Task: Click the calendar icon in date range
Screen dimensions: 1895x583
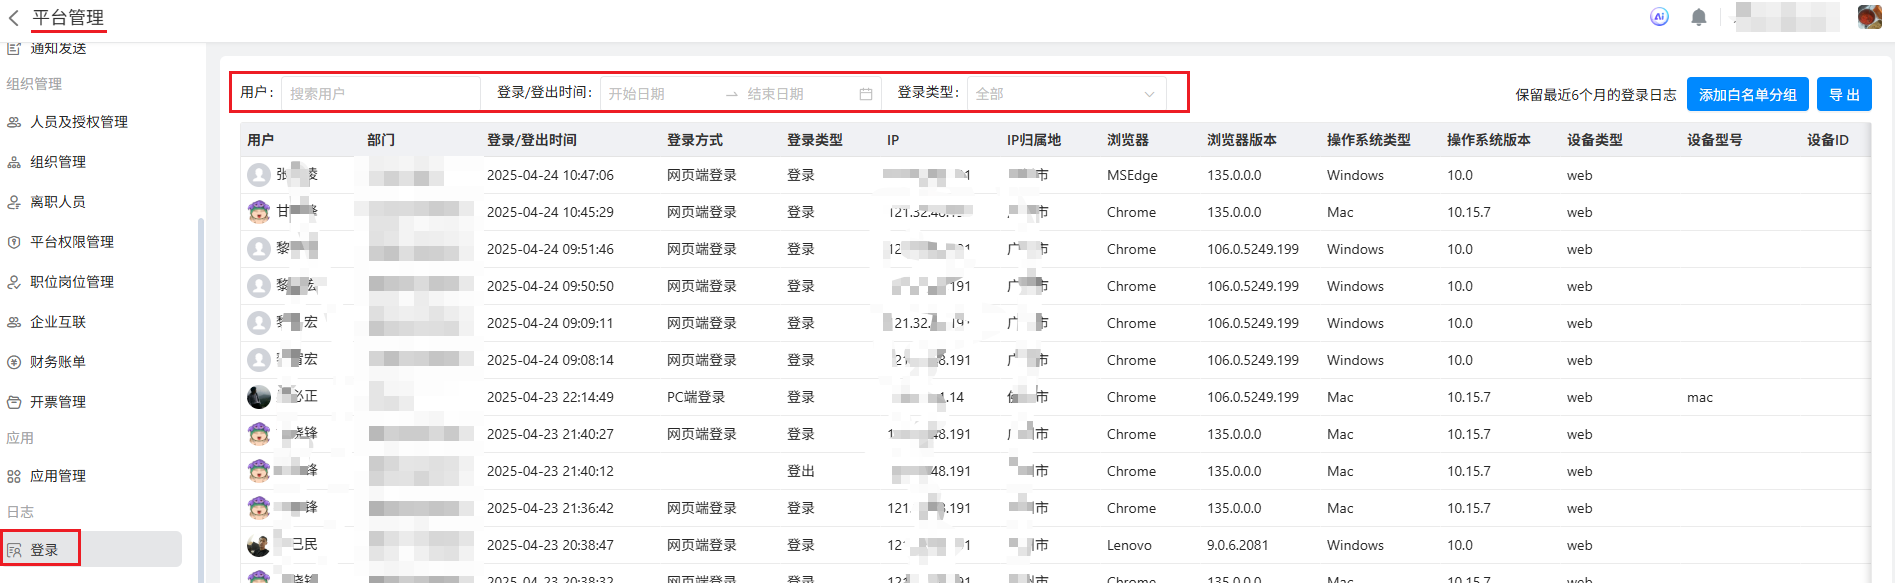Action: click(x=866, y=94)
